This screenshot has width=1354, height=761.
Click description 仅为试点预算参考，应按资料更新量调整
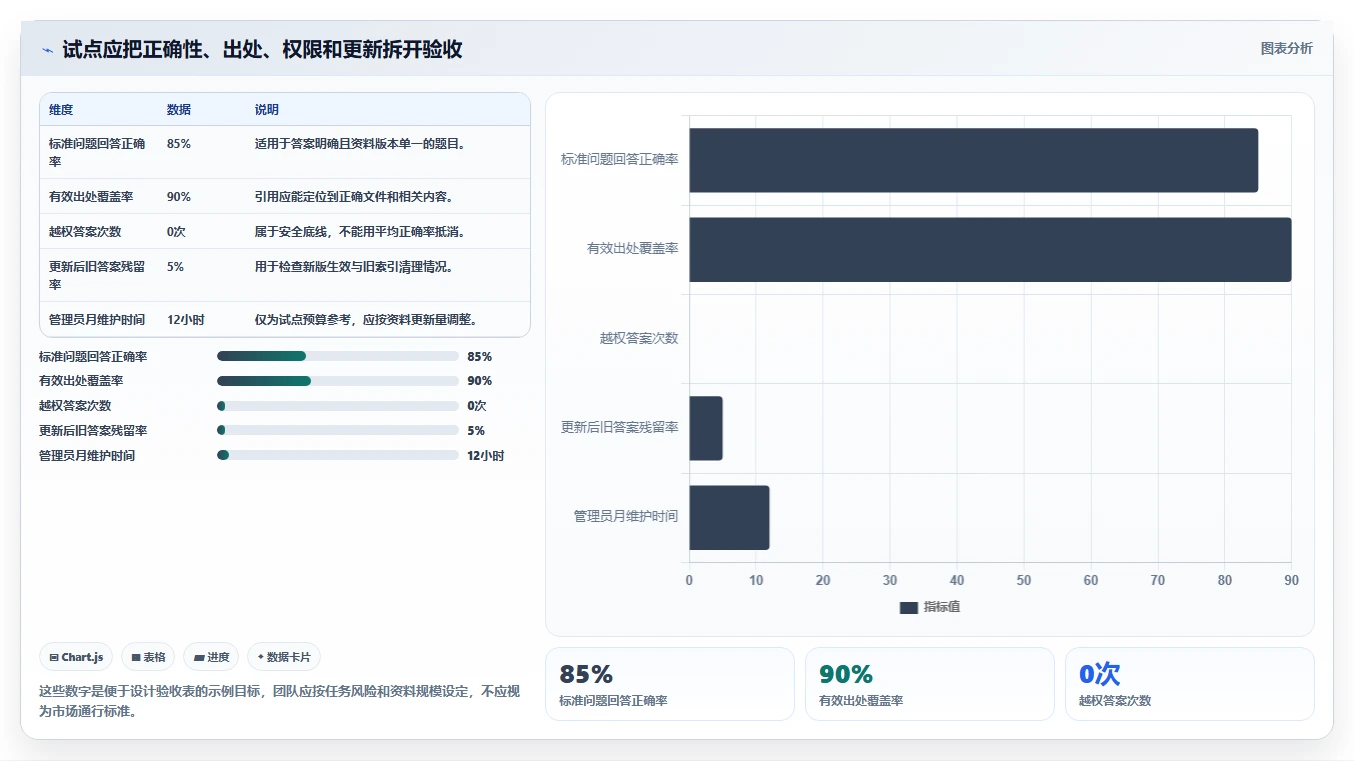pos(366,320)
